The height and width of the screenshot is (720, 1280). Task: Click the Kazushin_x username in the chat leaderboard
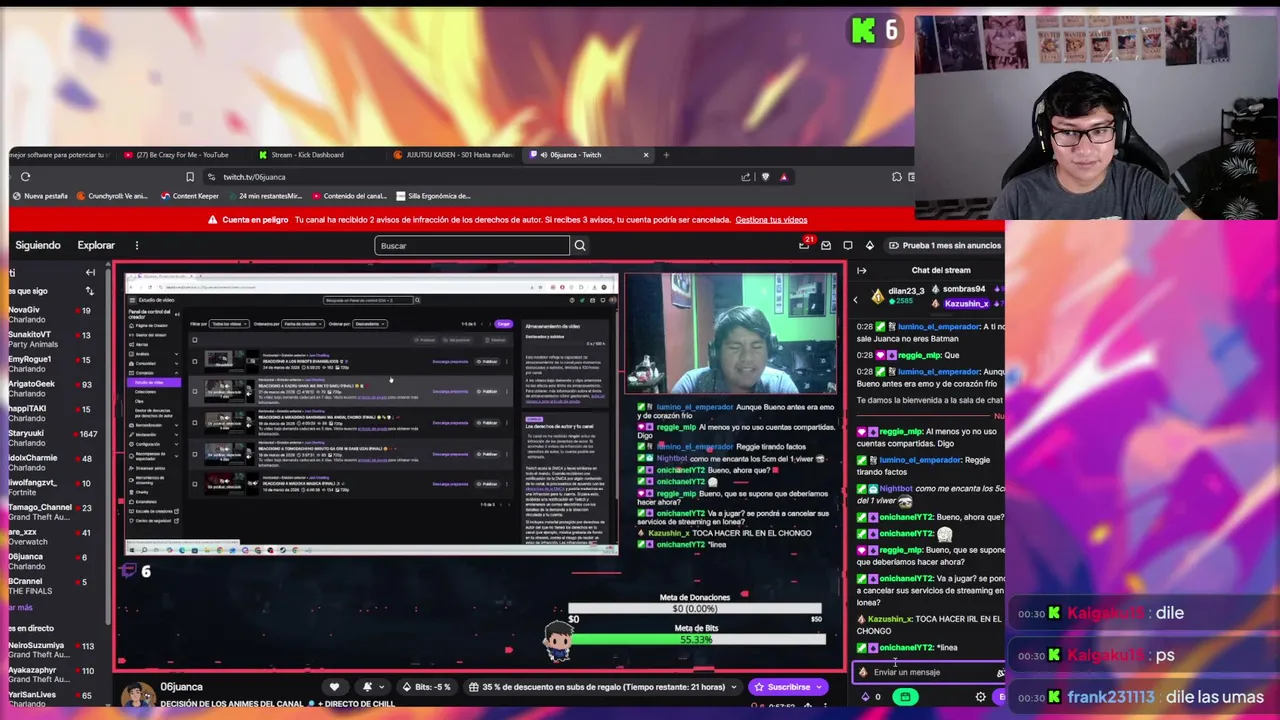pos(966,303)
